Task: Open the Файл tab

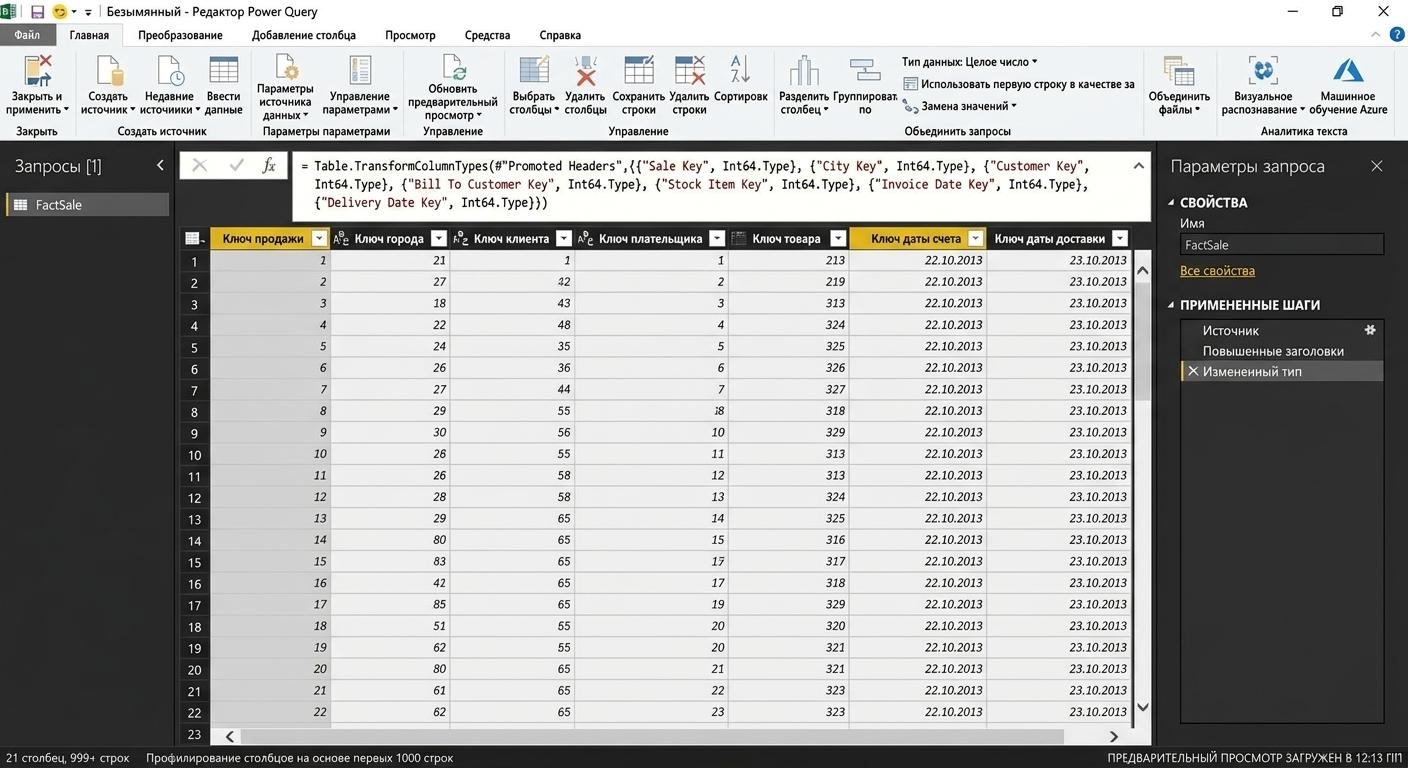Action: pos(27,35)
